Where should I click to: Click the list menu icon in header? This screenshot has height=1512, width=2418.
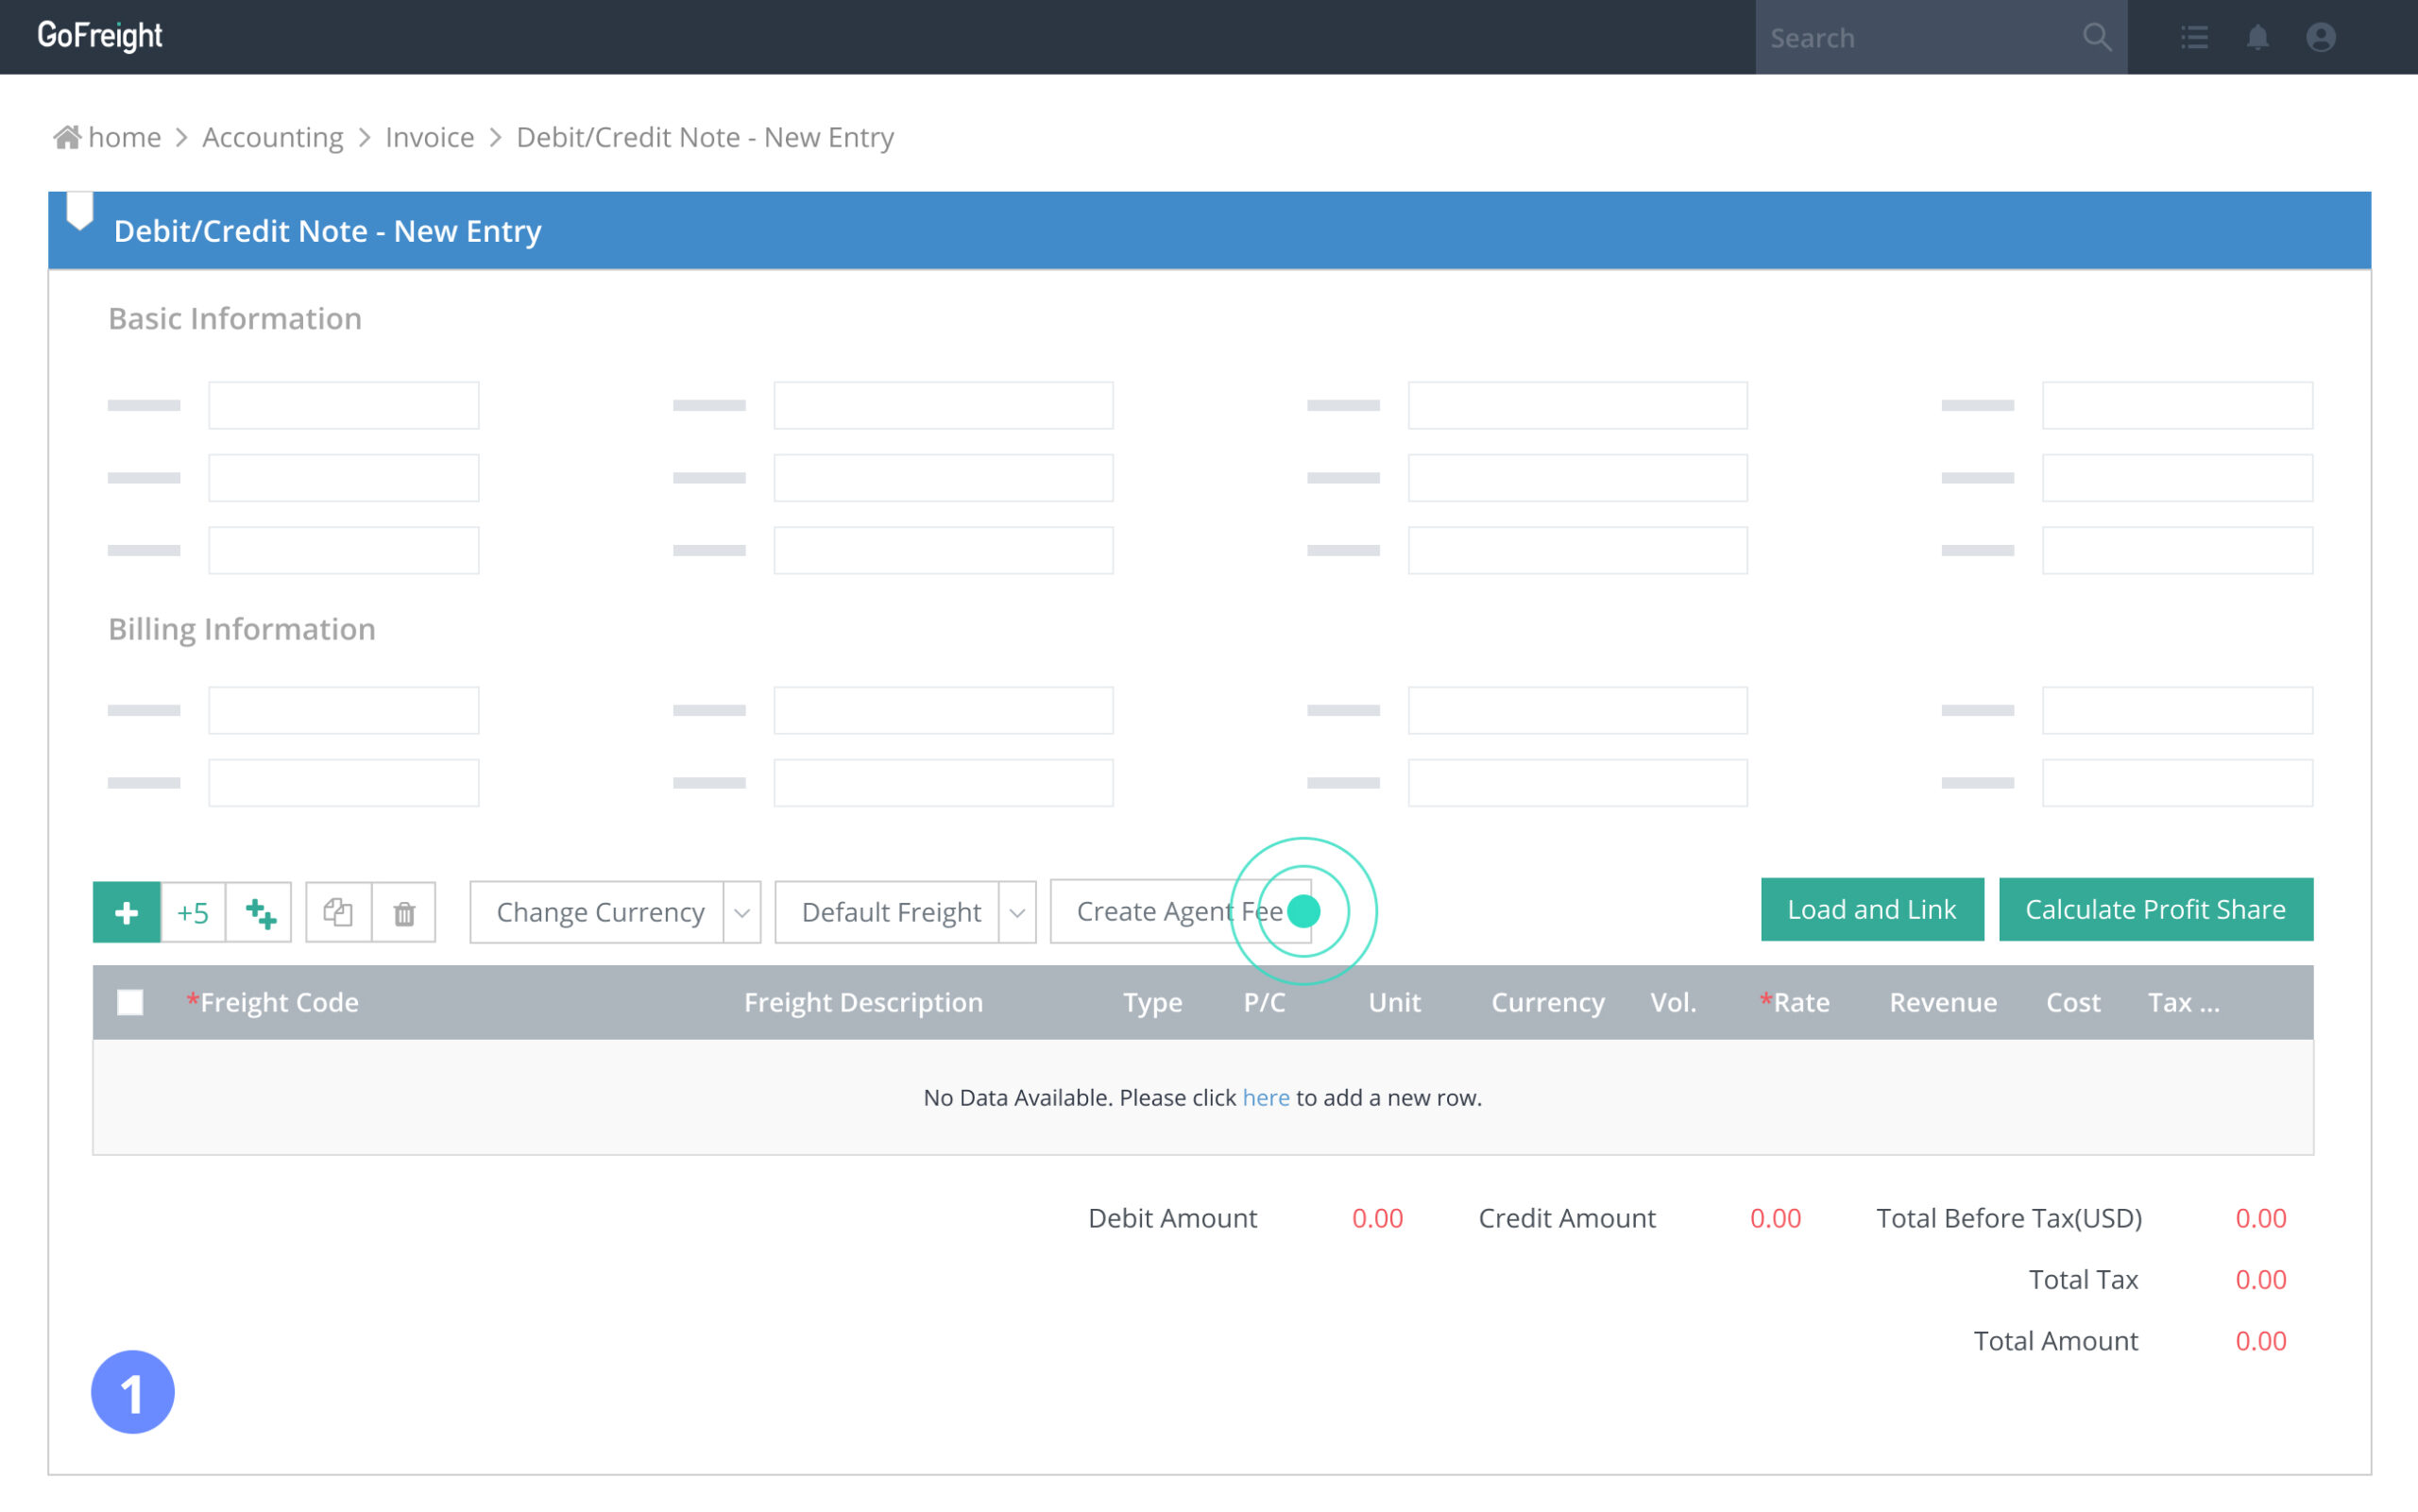click(x=2194, y=37)
